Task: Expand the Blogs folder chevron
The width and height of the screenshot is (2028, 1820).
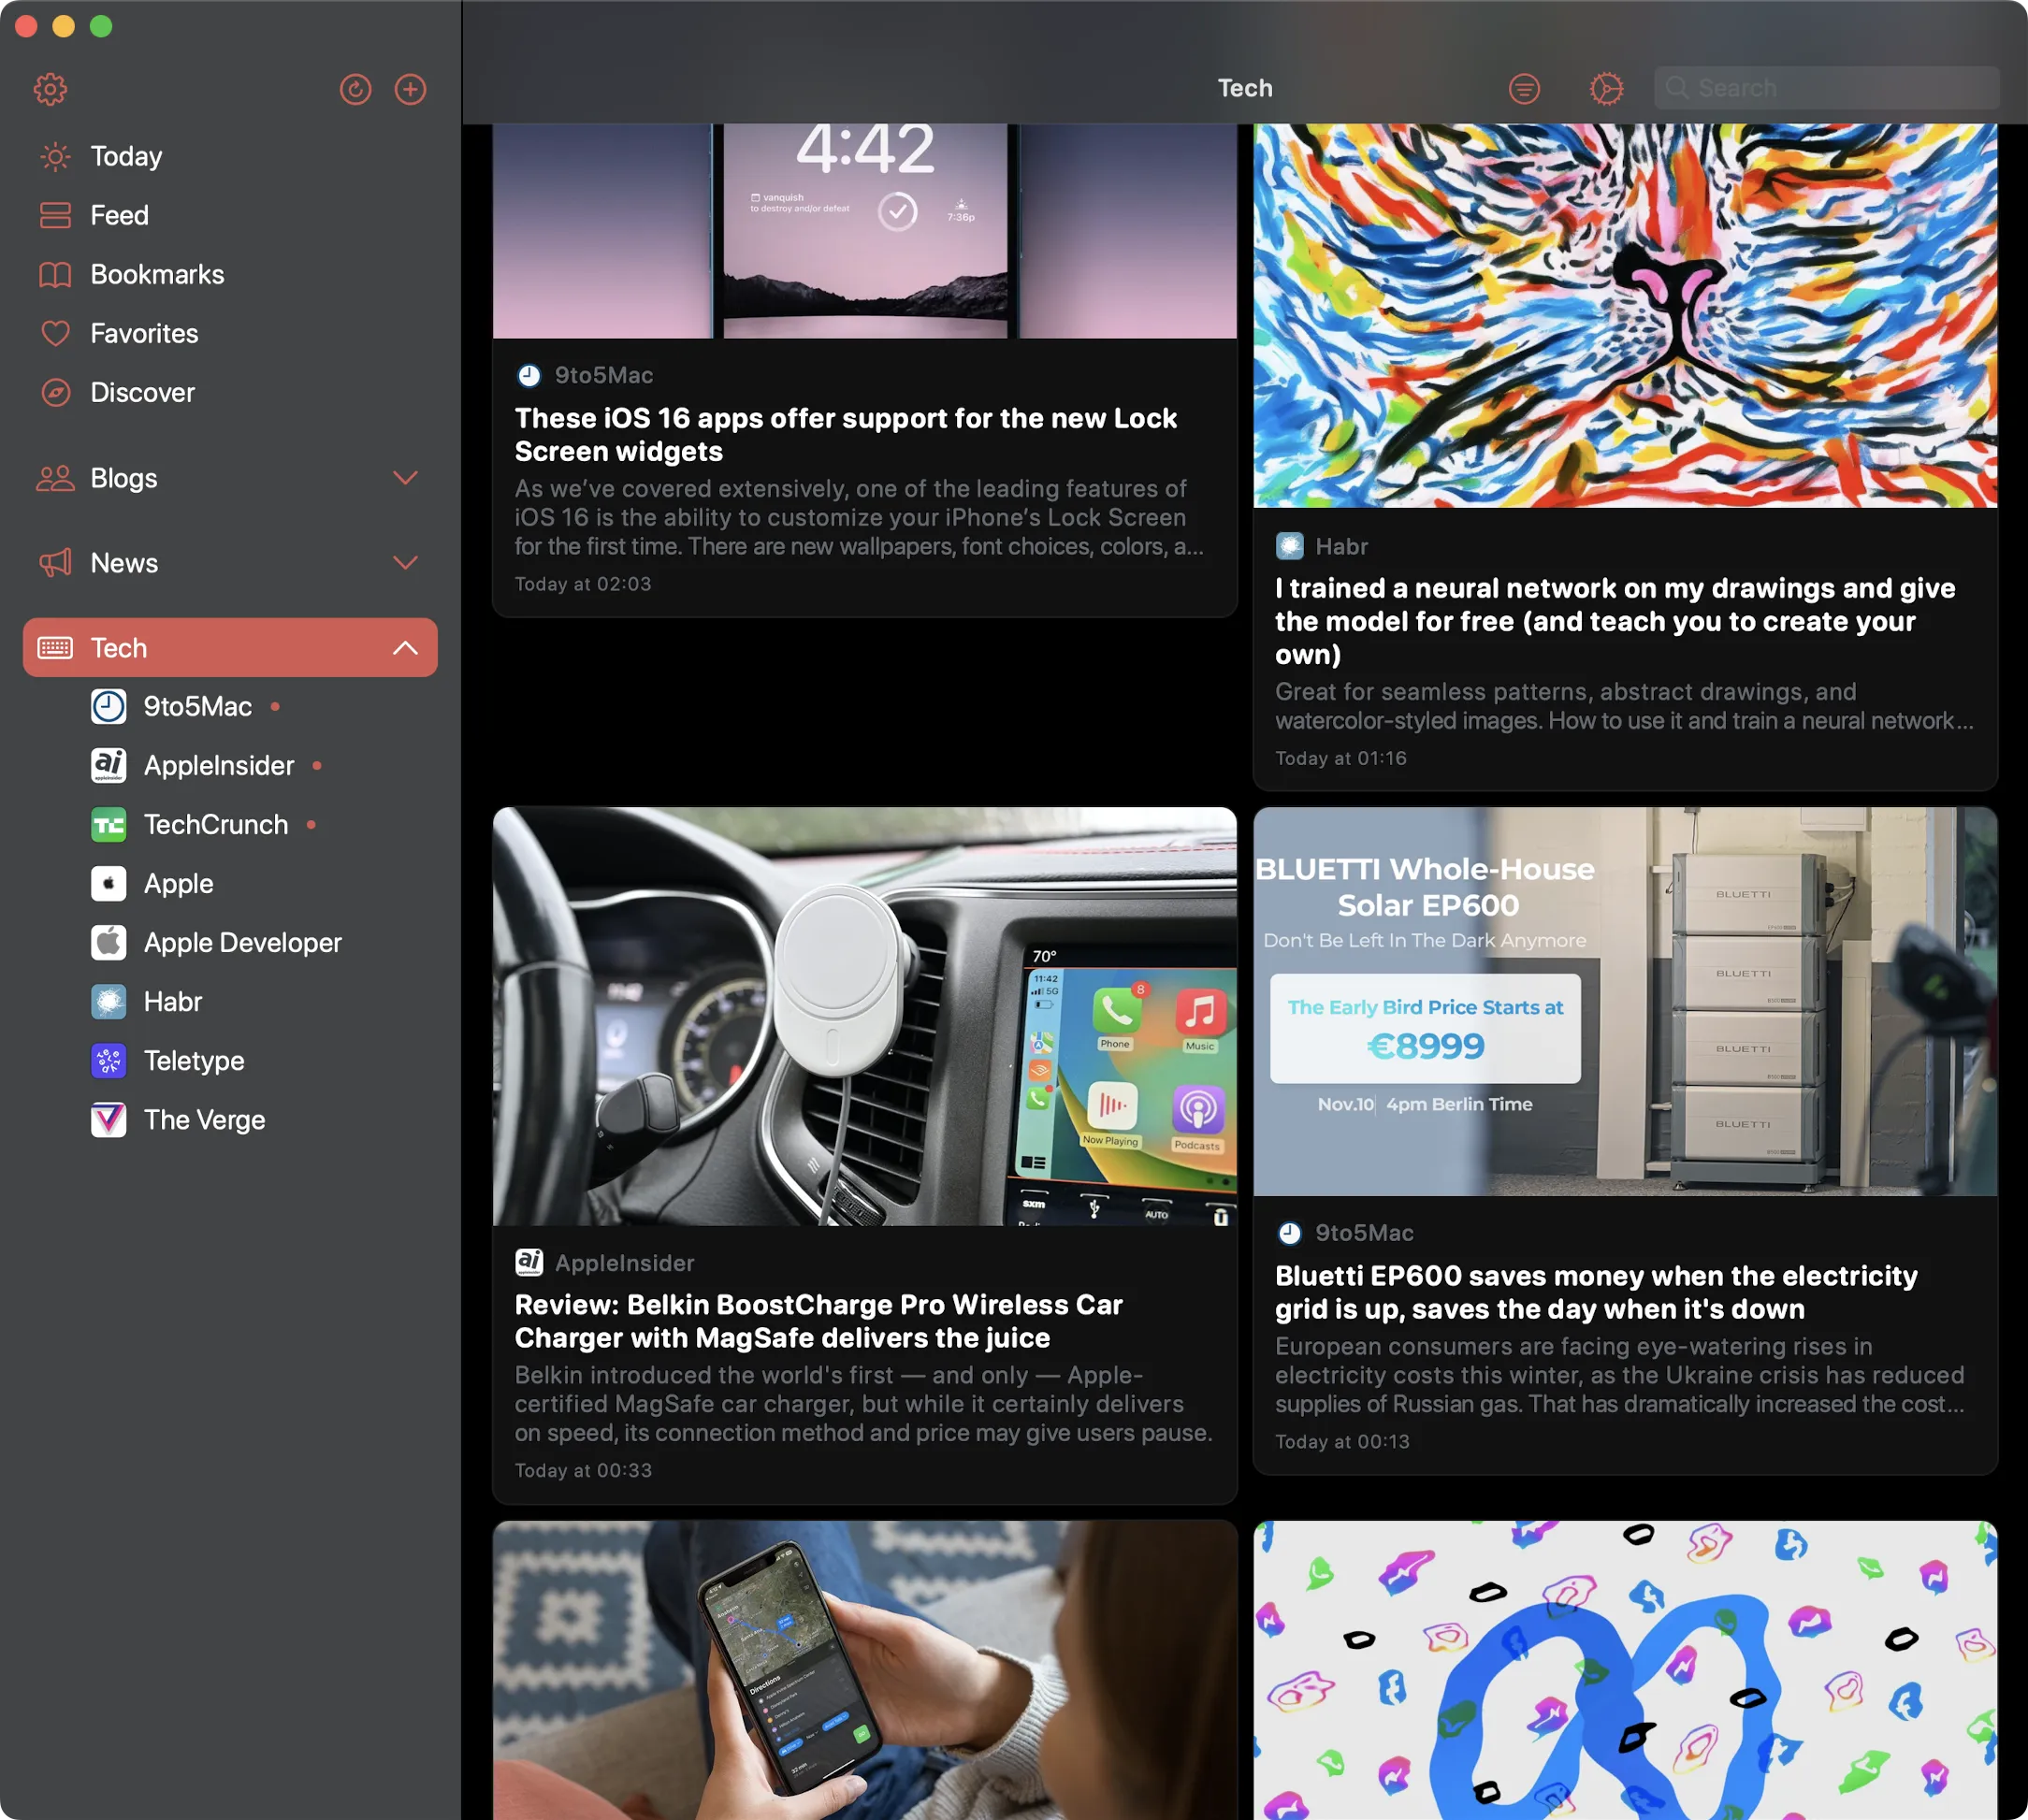Action: [405, 478]
